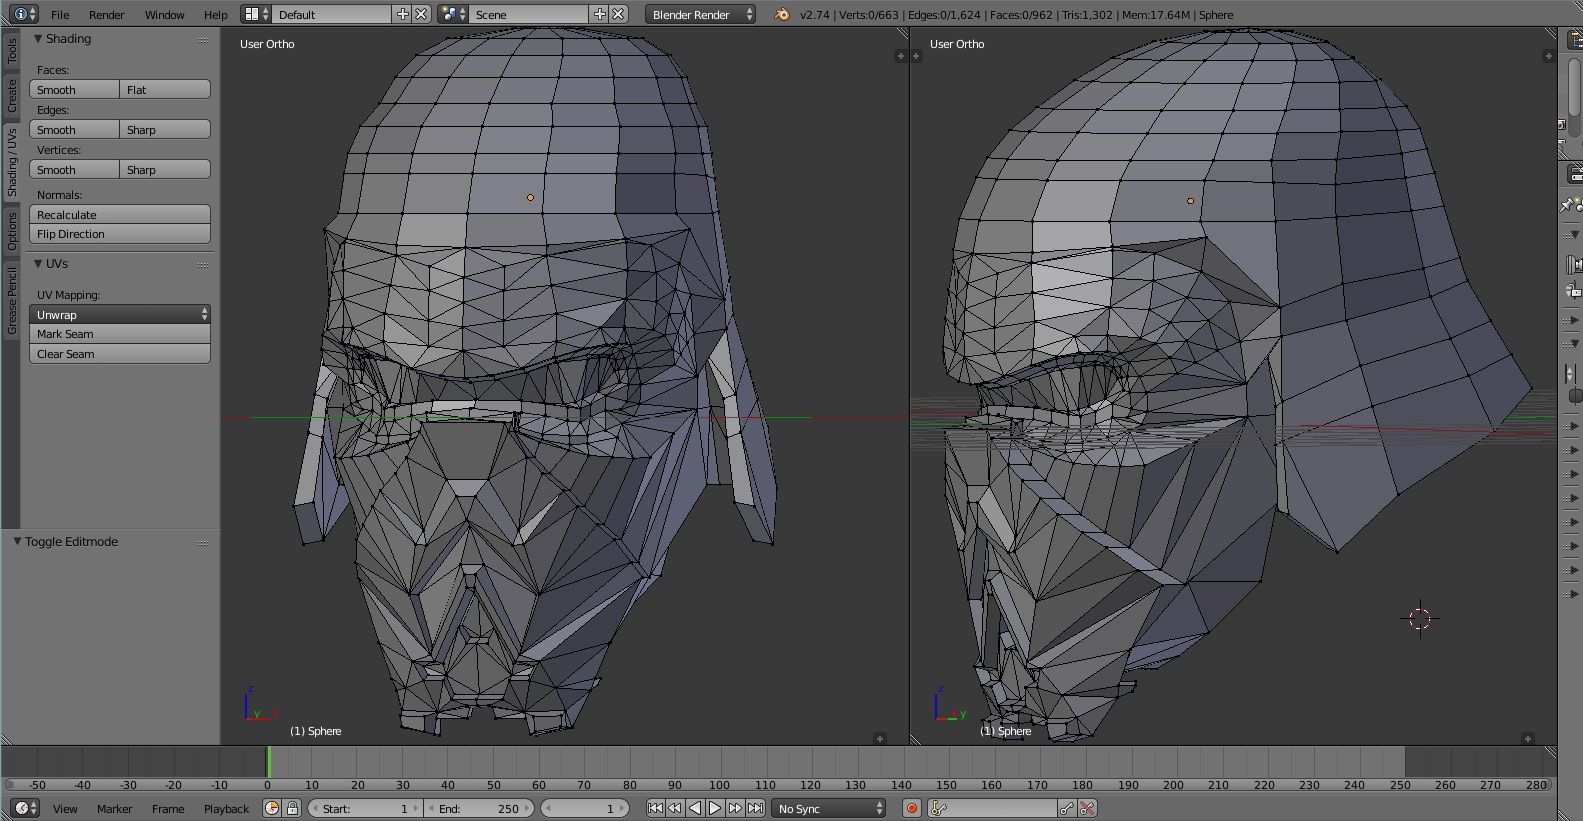Screen dimensions: 1583x821
Task: Jump to the previous keyframe
Action: pos(675,808)
